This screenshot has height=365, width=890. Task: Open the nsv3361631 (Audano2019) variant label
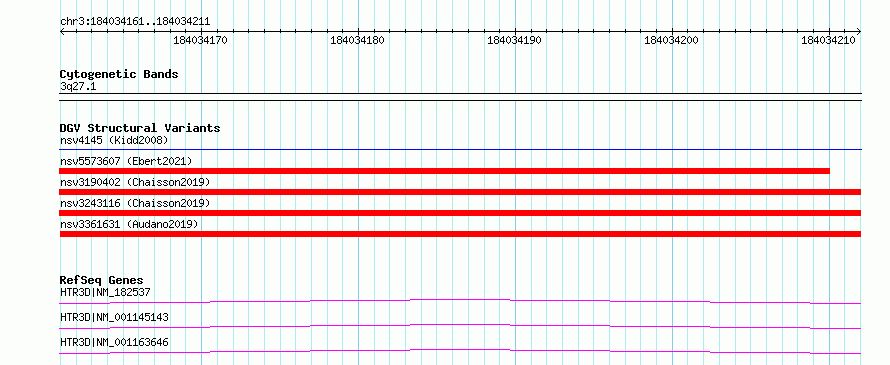(129, 224)
